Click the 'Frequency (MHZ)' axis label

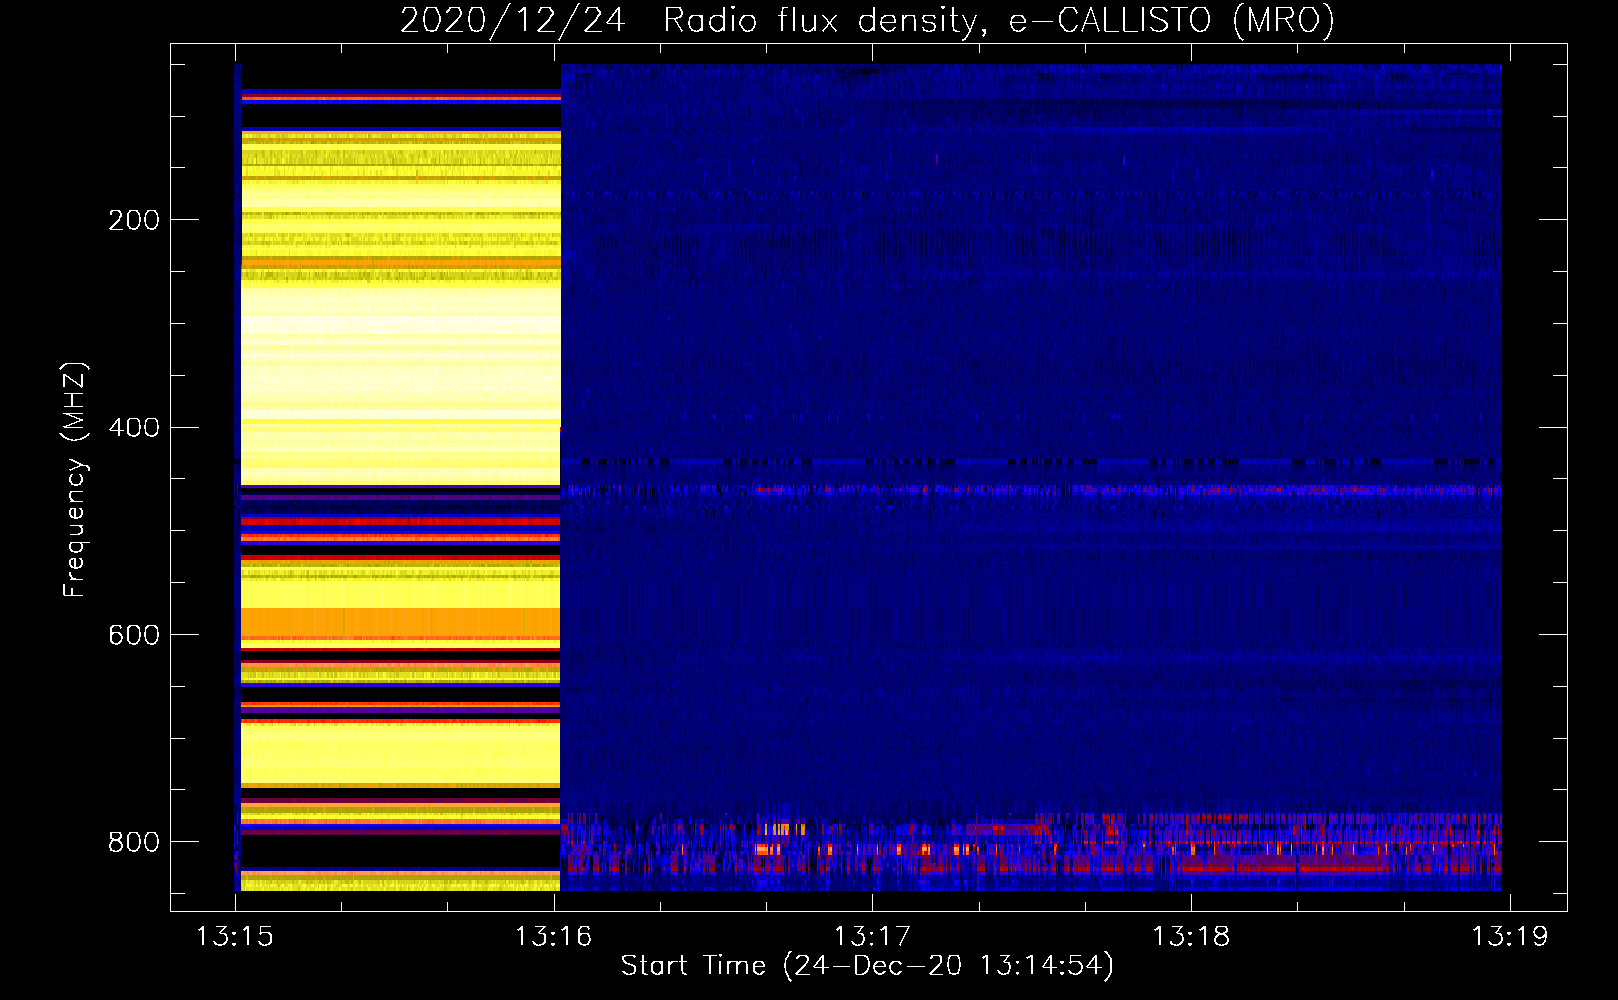click(75, 480)
